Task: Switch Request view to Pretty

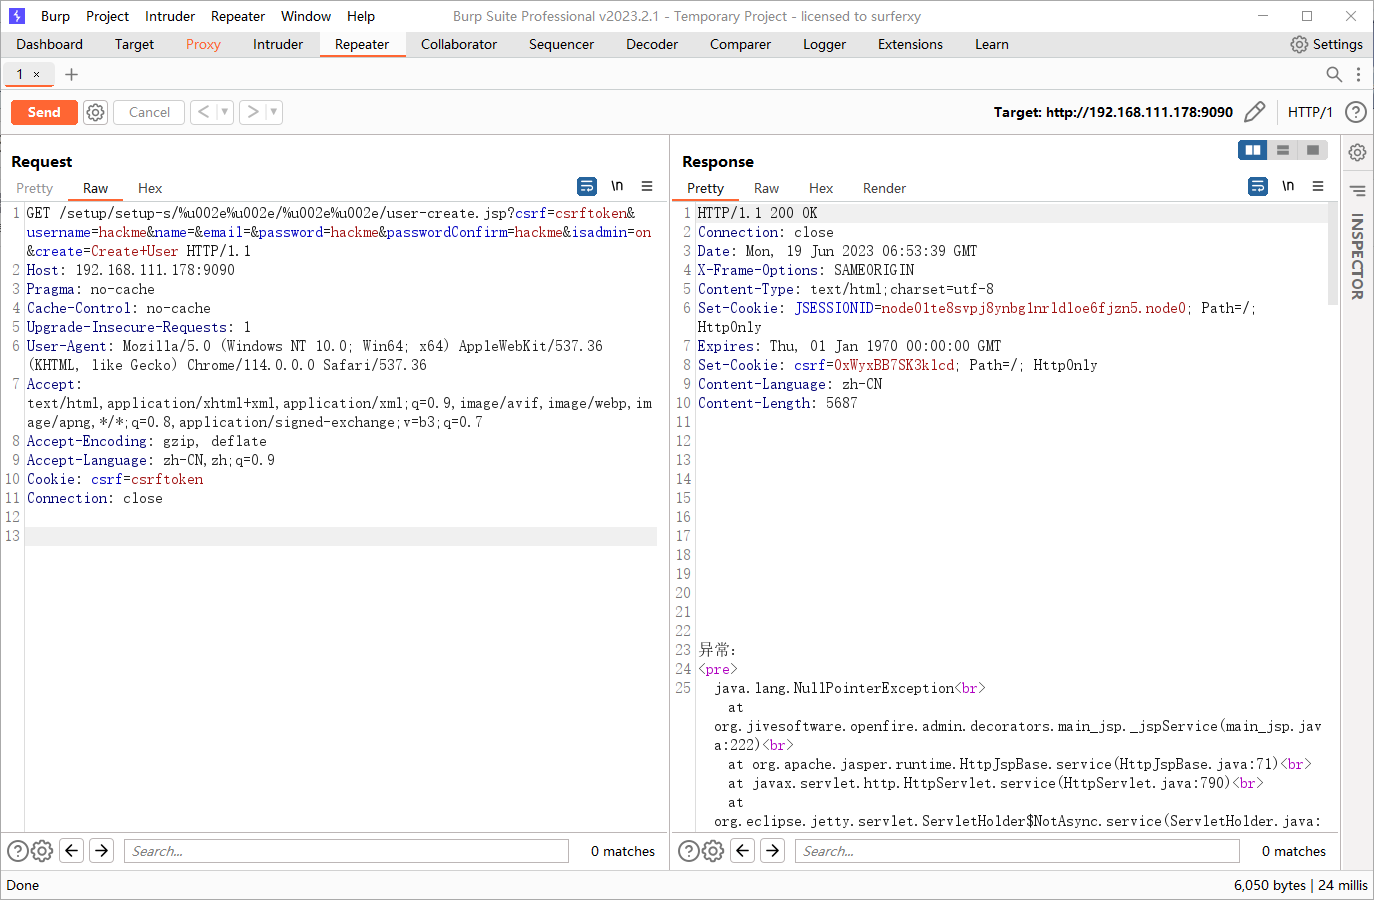Action: click(x=34, y=188)
